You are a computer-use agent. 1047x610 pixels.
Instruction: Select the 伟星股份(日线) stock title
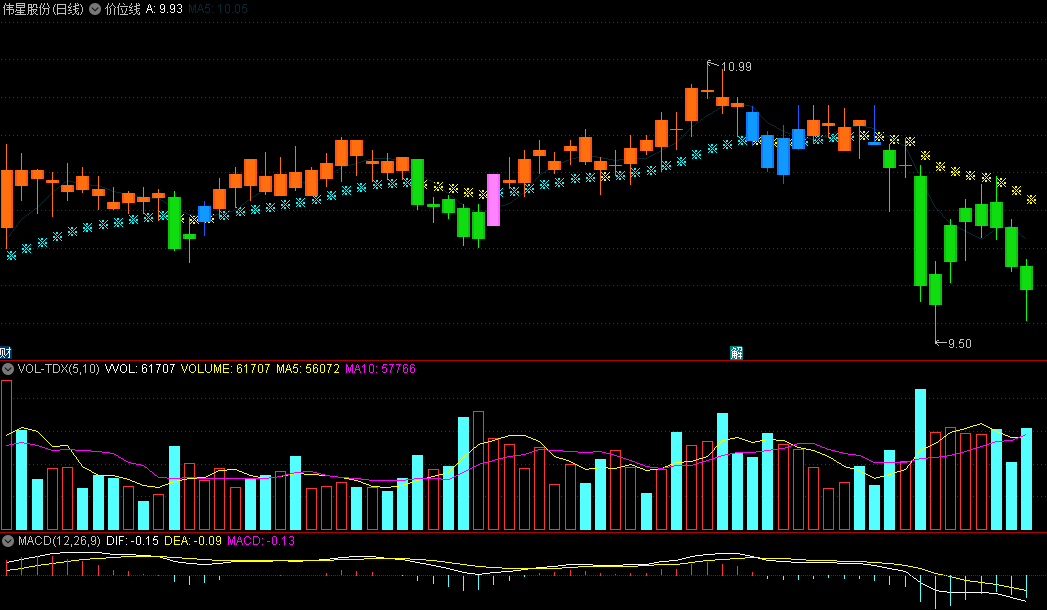43,9
